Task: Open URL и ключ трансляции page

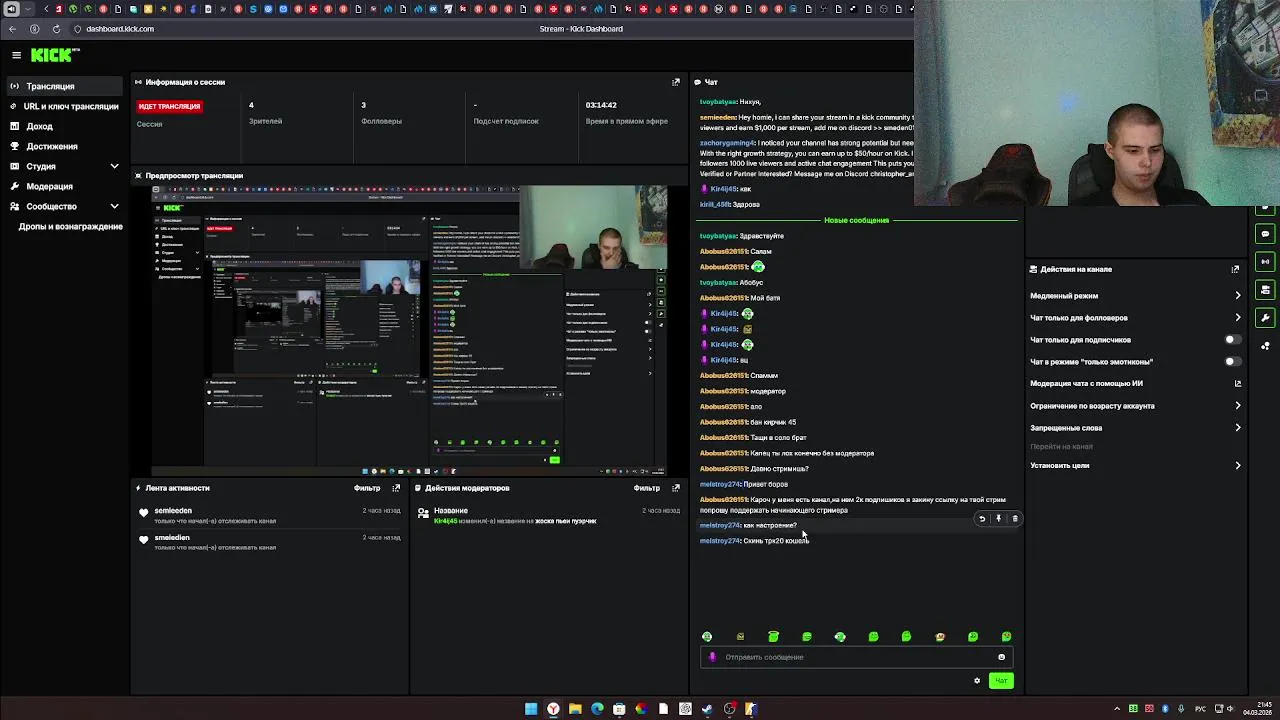Action: point(64,106)
